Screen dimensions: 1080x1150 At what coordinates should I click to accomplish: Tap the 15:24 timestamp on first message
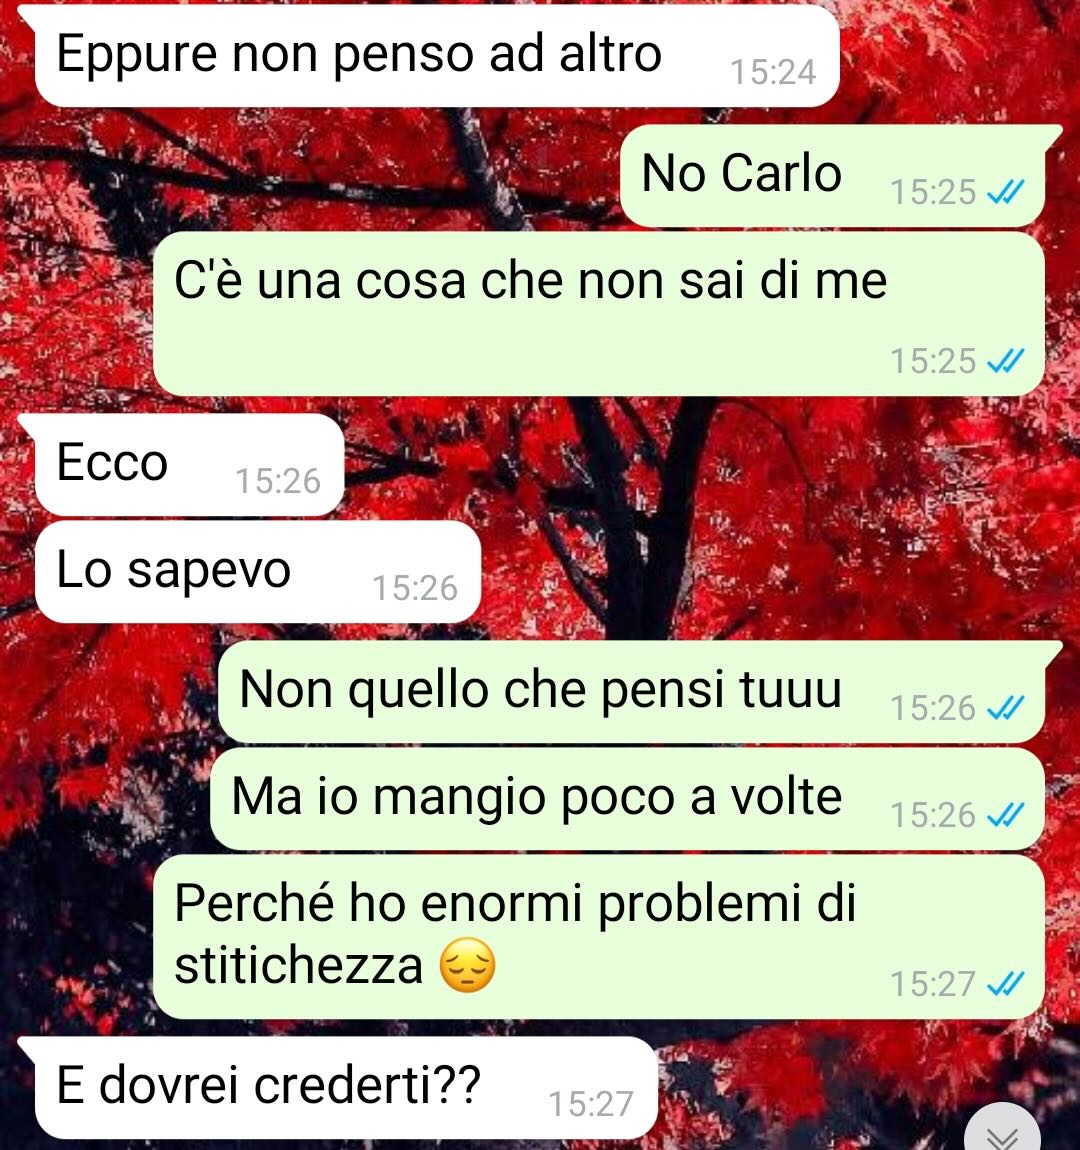pyautogui.click(x=773, y=72)
